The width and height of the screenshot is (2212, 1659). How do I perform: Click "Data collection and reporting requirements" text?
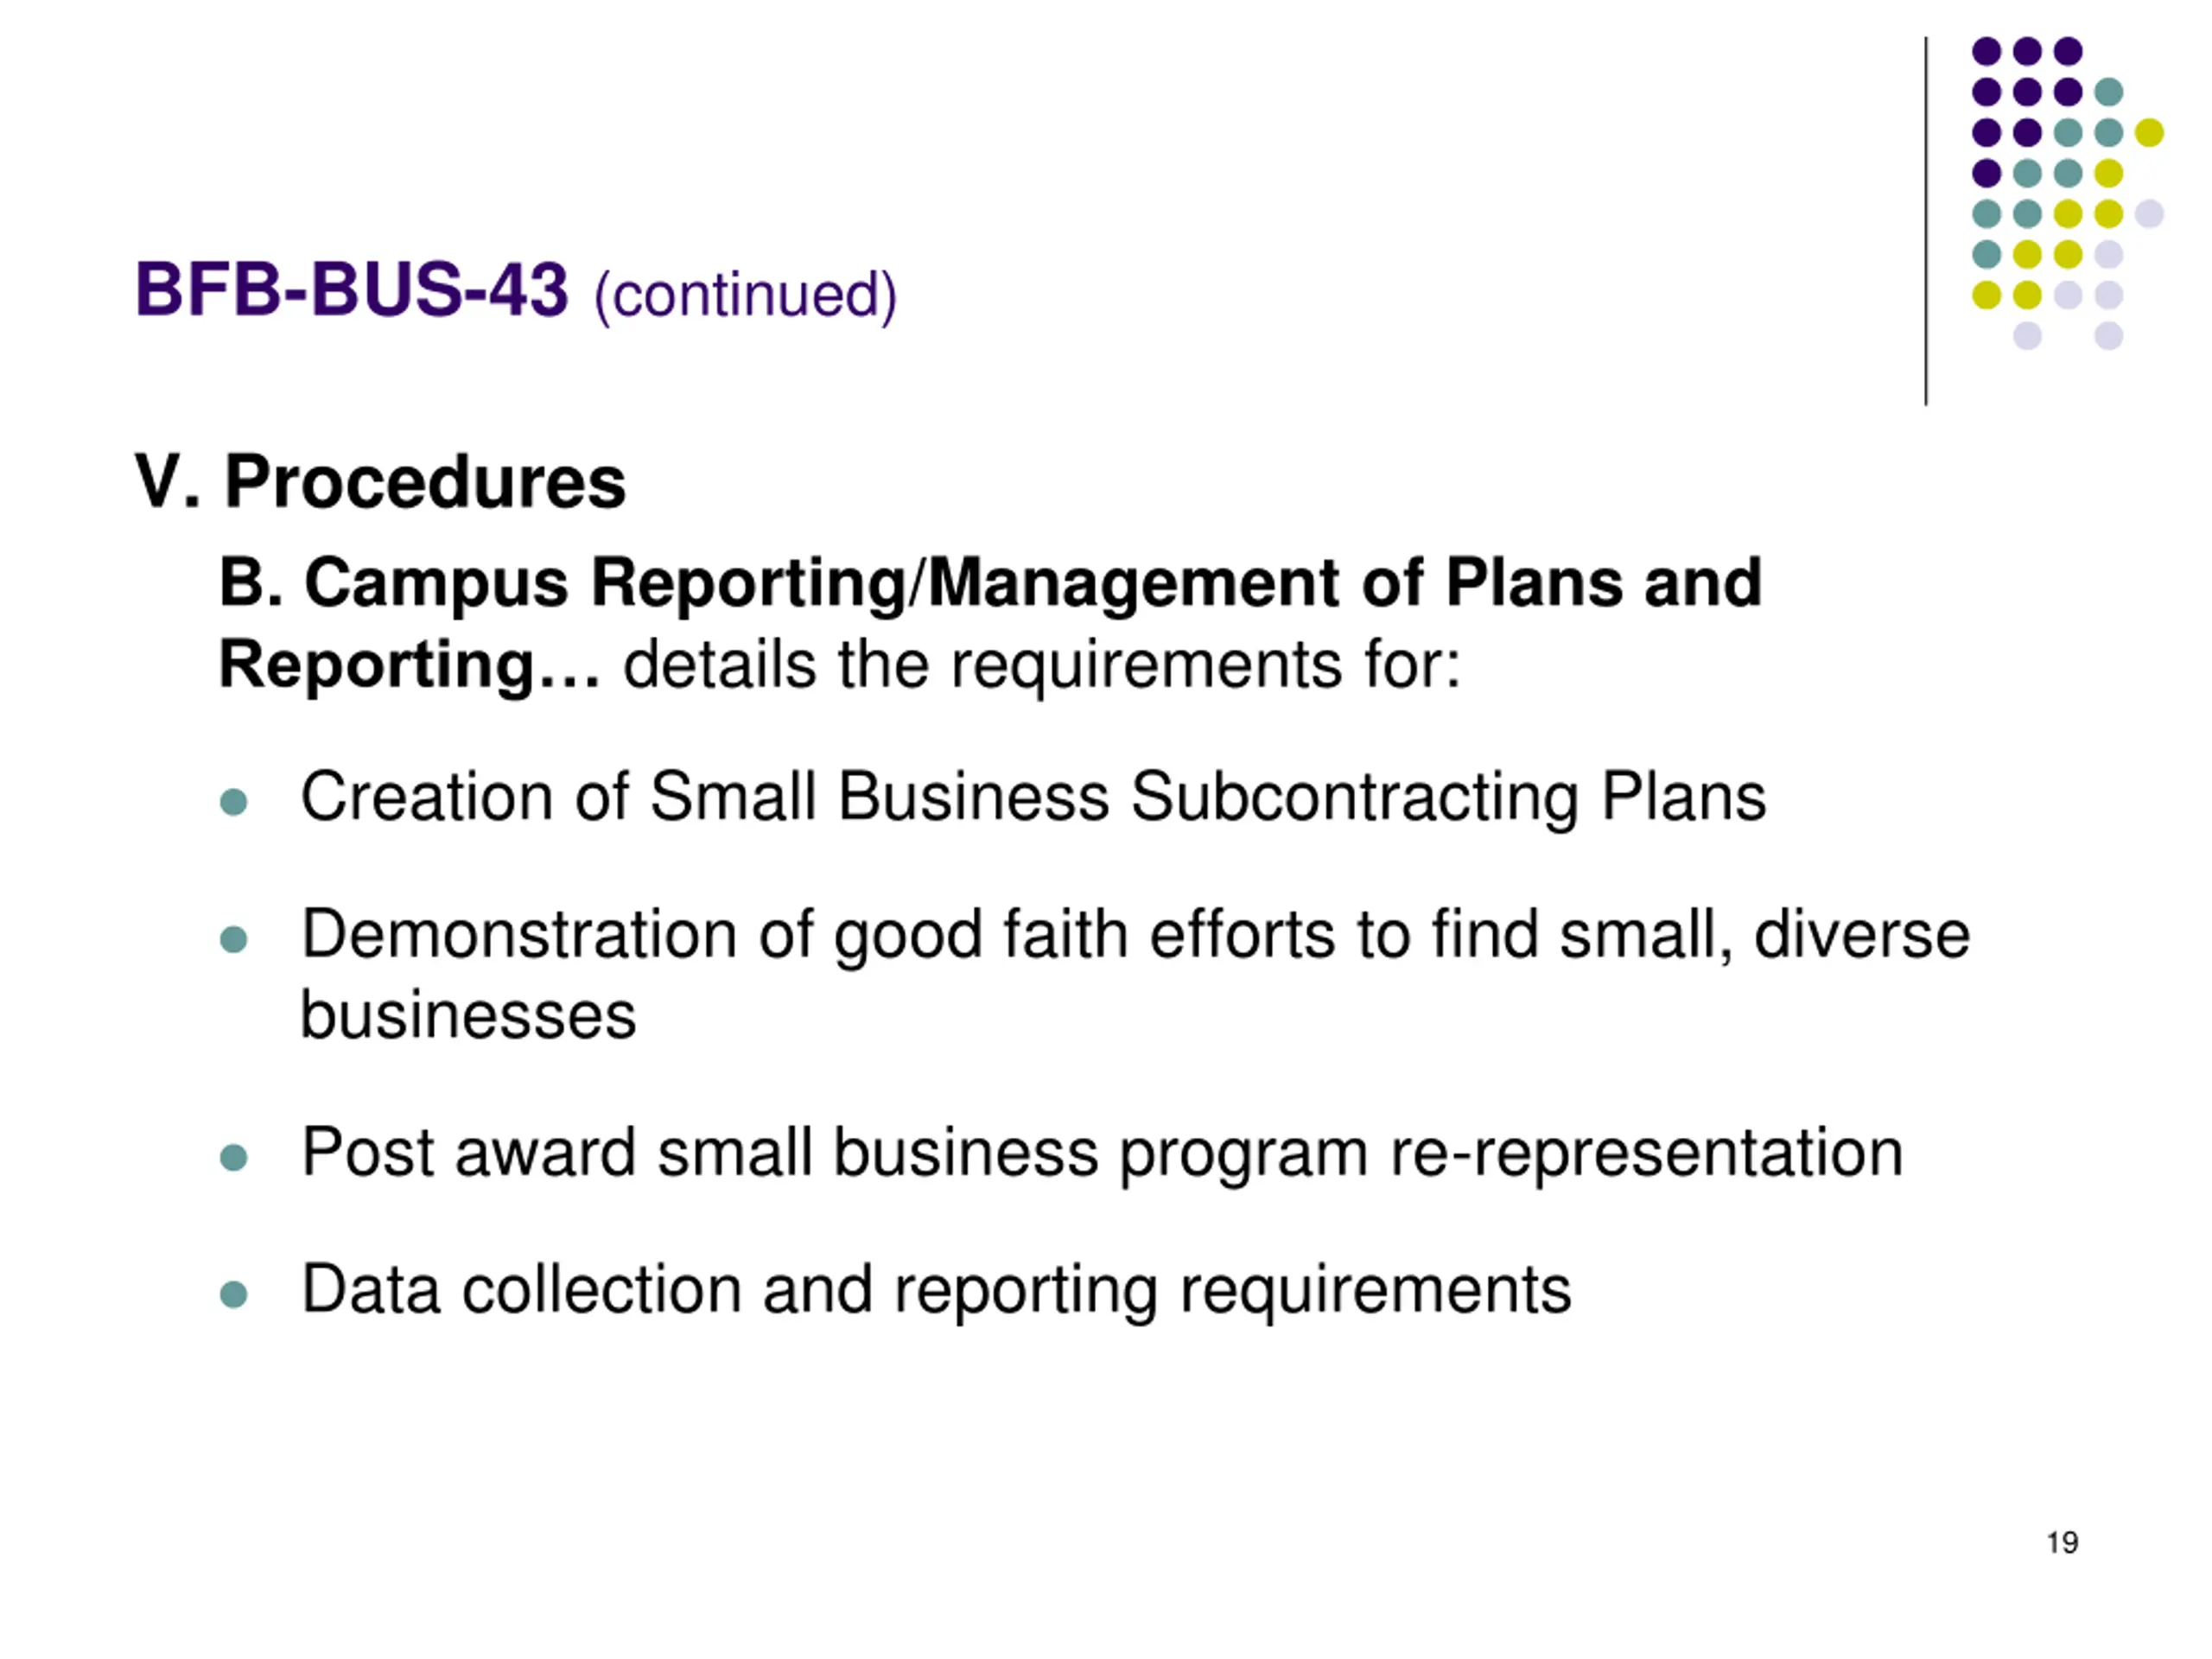pyautogui.click(x=936, y=1290)
